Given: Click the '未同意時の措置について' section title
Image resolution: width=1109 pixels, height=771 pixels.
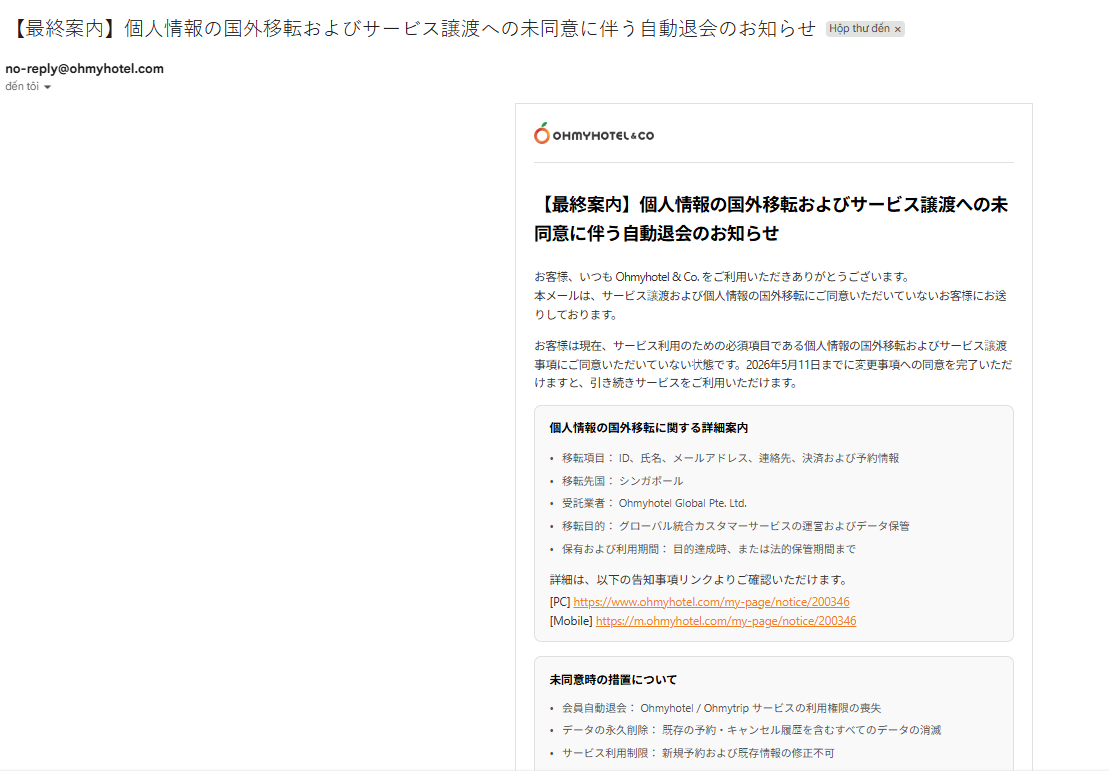Looking at the screenshot, I should (x=613, y=680).
